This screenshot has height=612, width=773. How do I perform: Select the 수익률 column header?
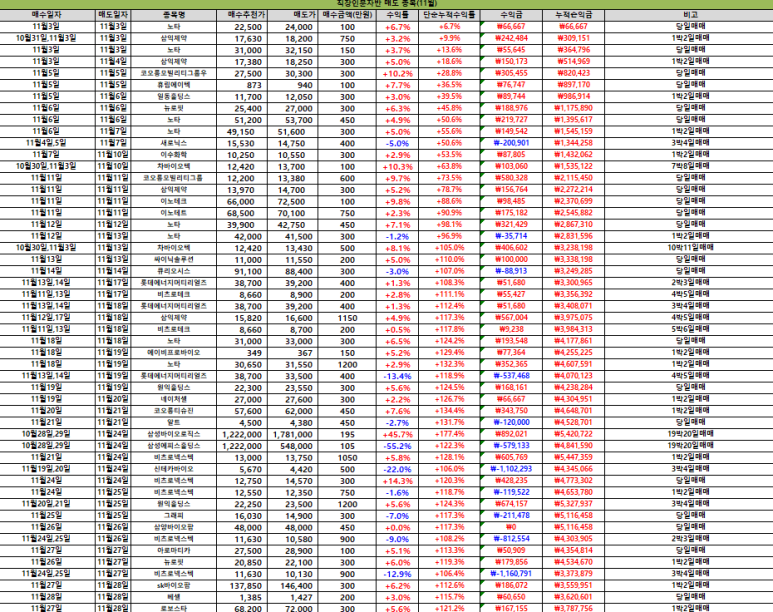(x=397, y=15)
